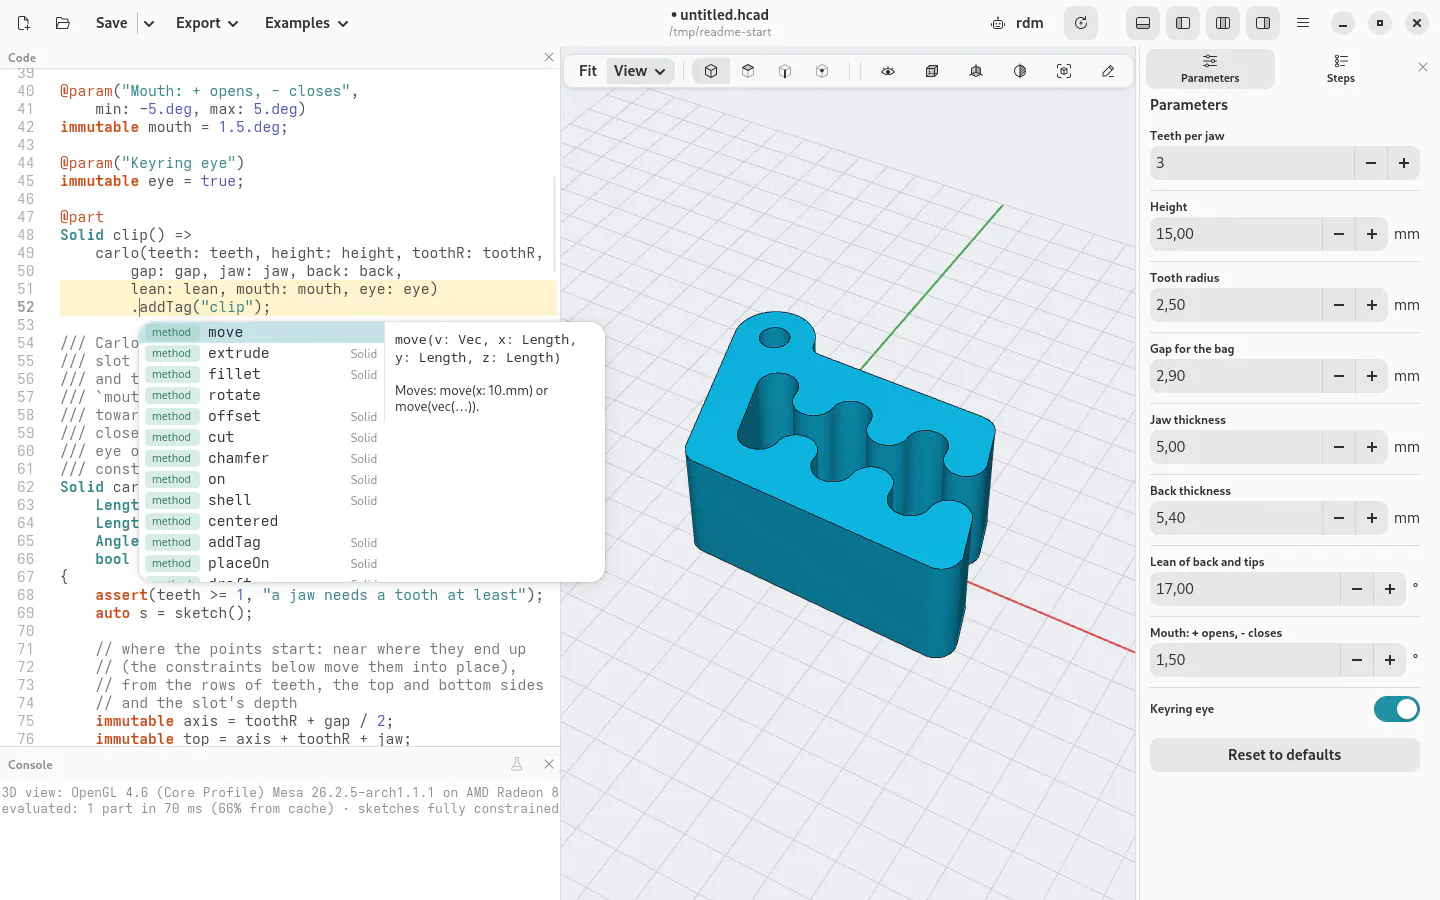1440x900 pixels.
Task: Switch to the Steps tab
Action: pos(1341,69)
